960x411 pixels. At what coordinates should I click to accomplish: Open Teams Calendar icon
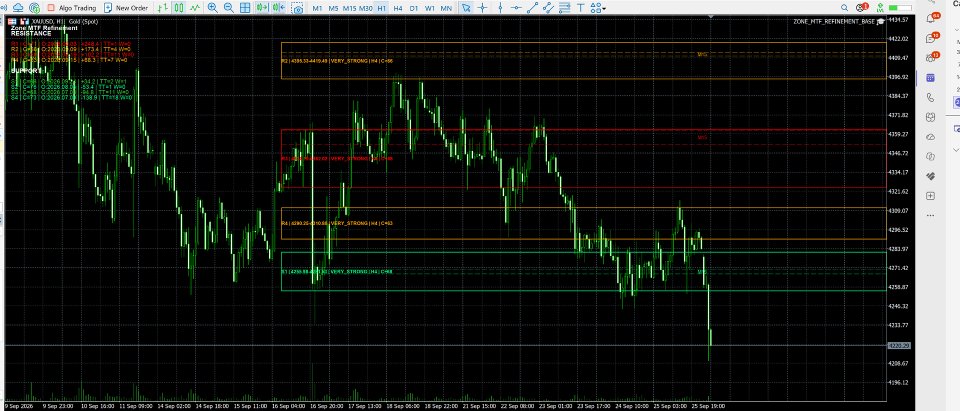coord(931,78)
